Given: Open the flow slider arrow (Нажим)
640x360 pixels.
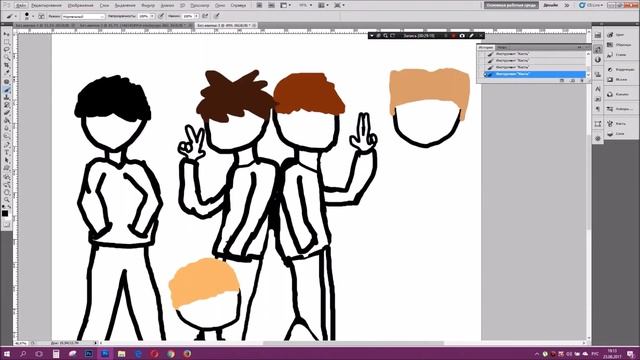Looking at the screenshot, I should click(x=196, y=16).
